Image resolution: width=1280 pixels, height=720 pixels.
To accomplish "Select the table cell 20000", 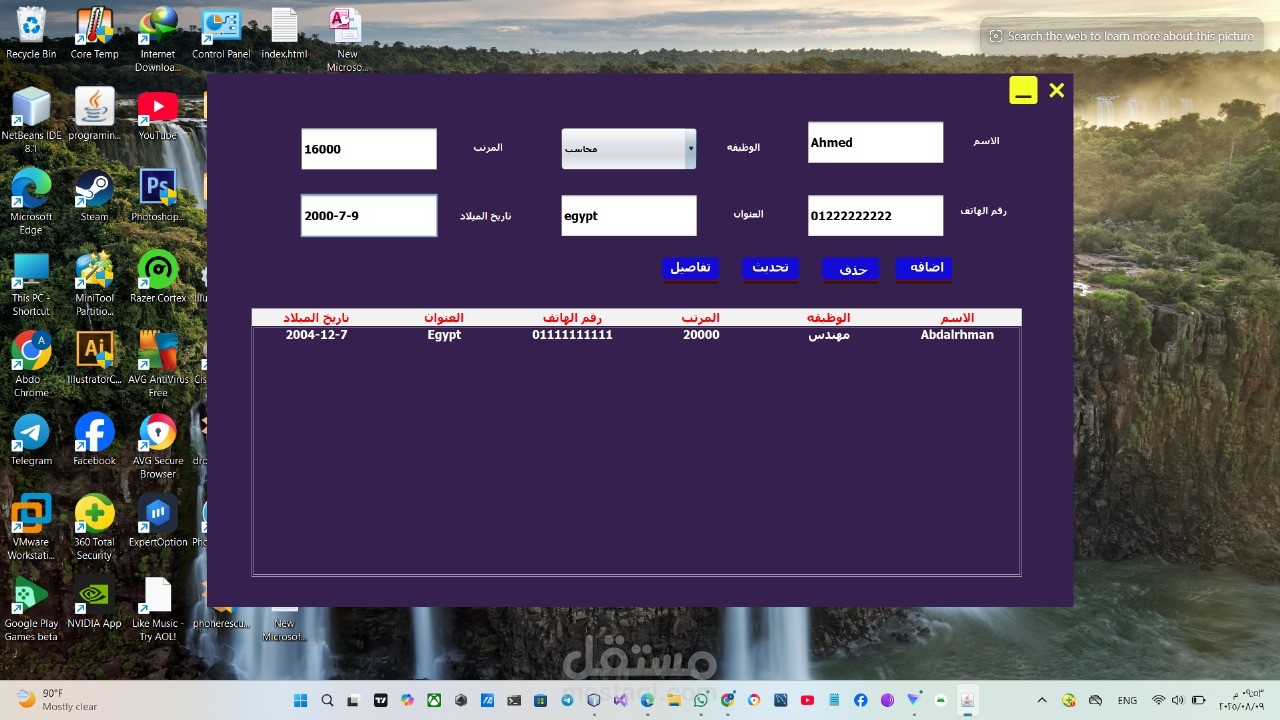I will pos(701,335).
